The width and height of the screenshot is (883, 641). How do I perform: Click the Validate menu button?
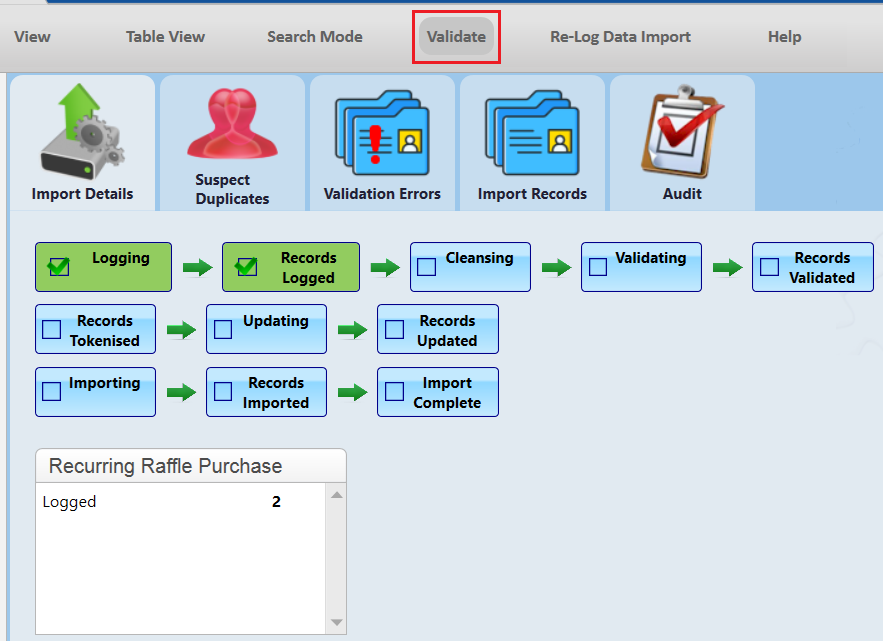point(456,37)
